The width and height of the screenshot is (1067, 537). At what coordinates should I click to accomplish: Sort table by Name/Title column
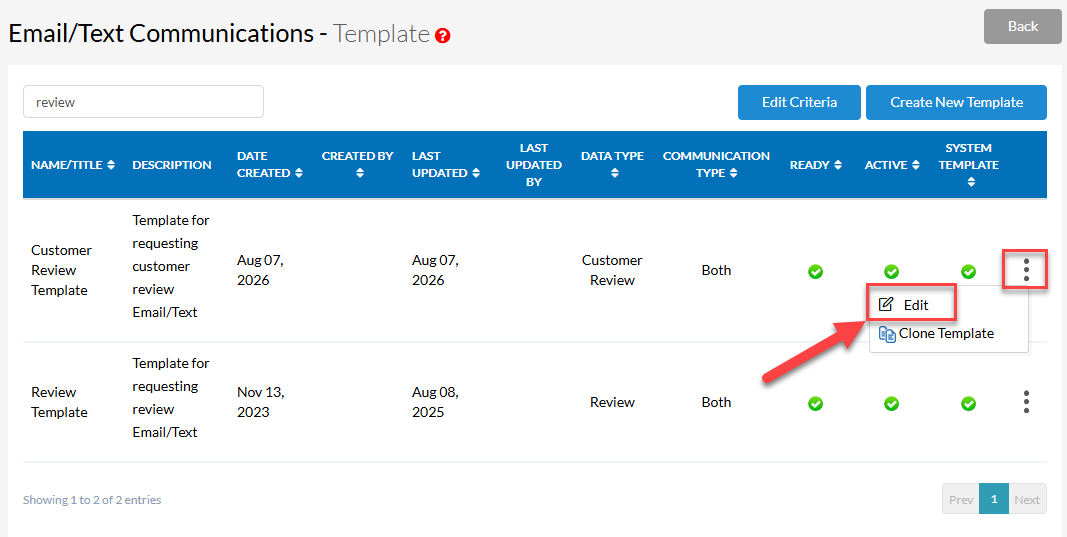click(73, 165)
